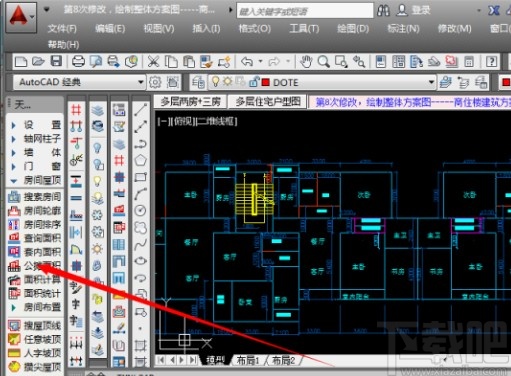
Task: Select the Polygon draw tool
Action: point(141,160)
